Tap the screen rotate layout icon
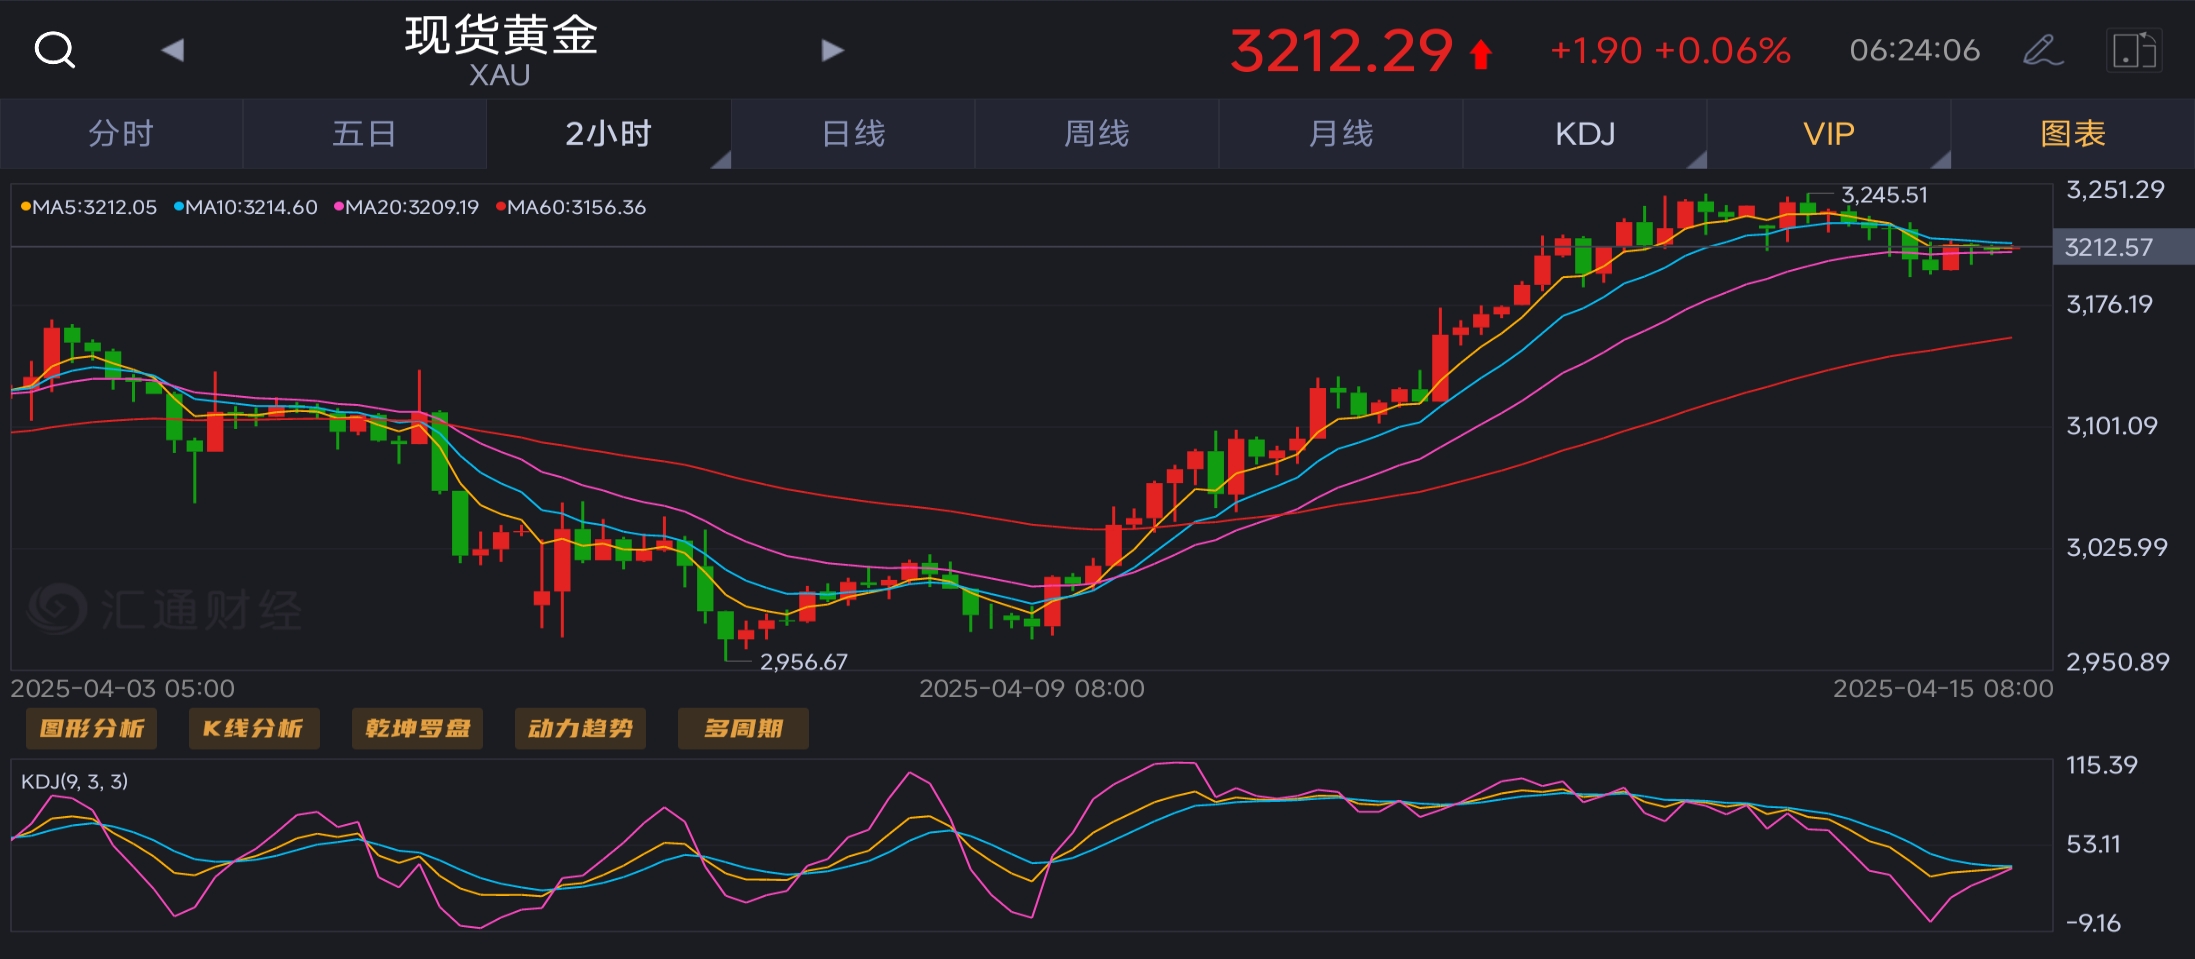 (2133, 50)
